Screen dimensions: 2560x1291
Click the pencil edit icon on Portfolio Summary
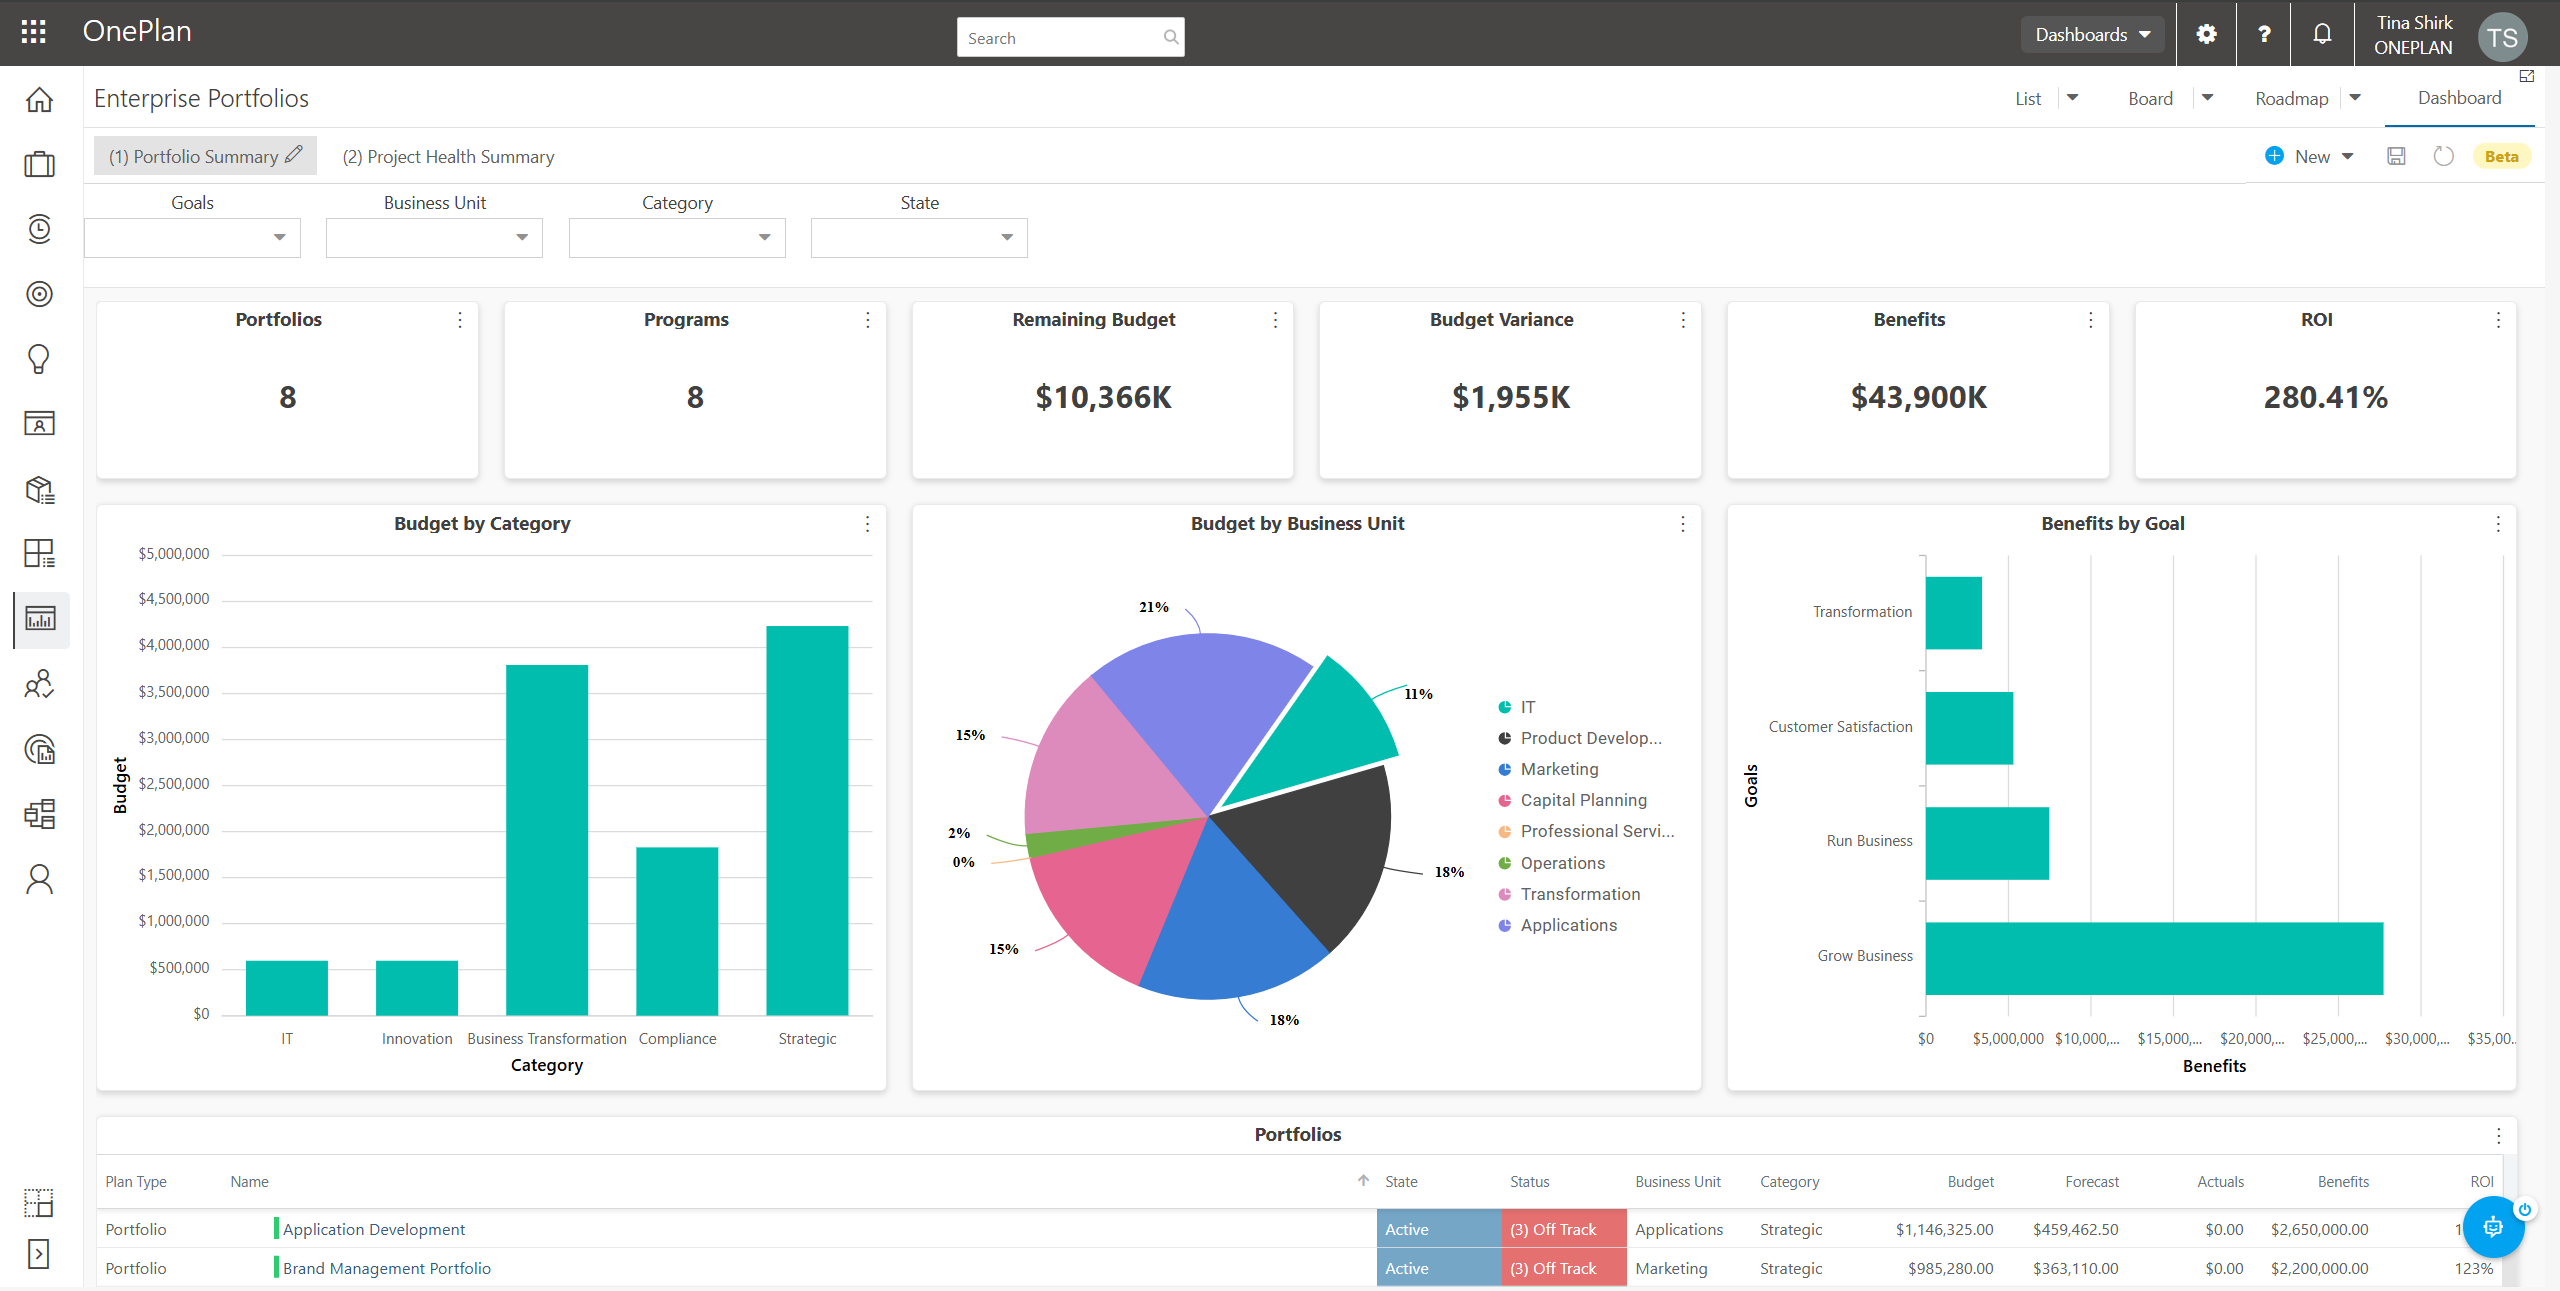294,155
